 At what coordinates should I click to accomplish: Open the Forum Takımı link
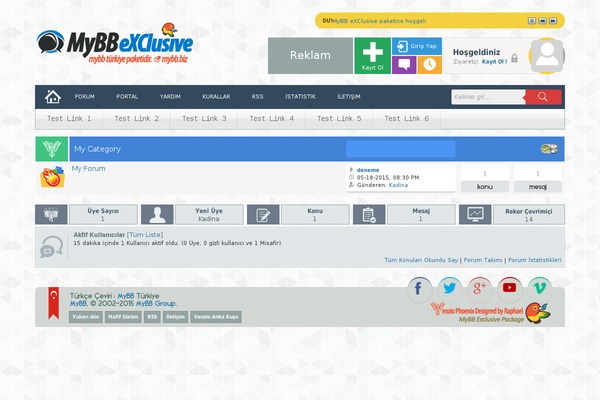[x=483, y=260]
